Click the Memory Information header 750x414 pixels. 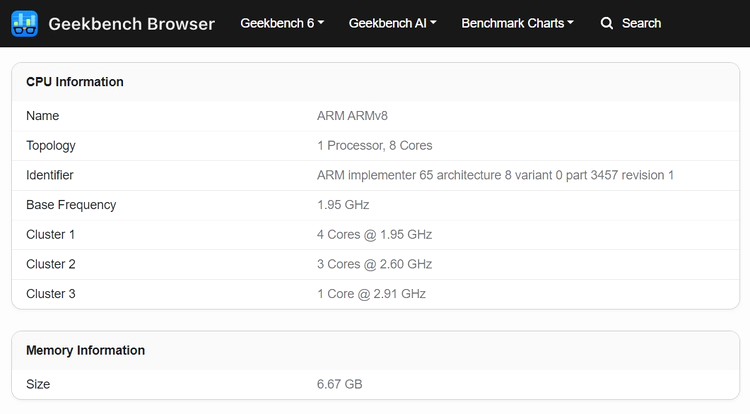click(85, 350)
